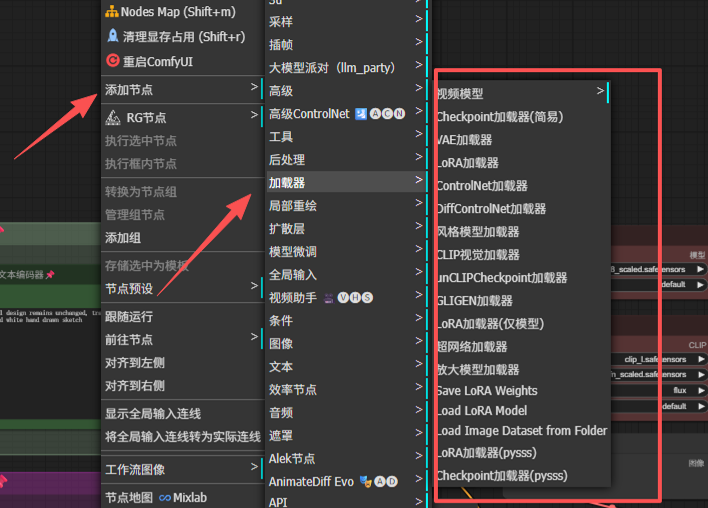Select Checkpoint加载器(简易) from loader list
708x508 pixels.
click(499, 117)
